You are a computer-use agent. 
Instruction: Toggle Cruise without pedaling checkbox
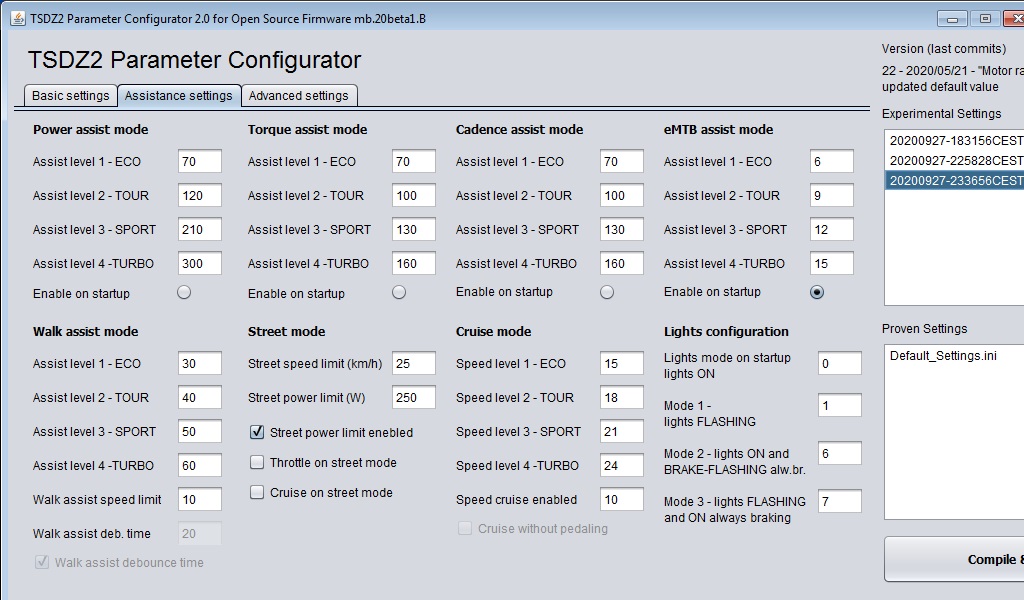click(465, 528)
